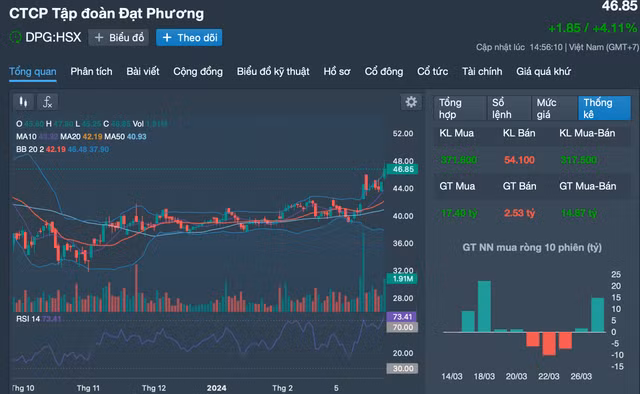
Task: Click the MA50 40.93 indicator label
Action: click(125, 137)
